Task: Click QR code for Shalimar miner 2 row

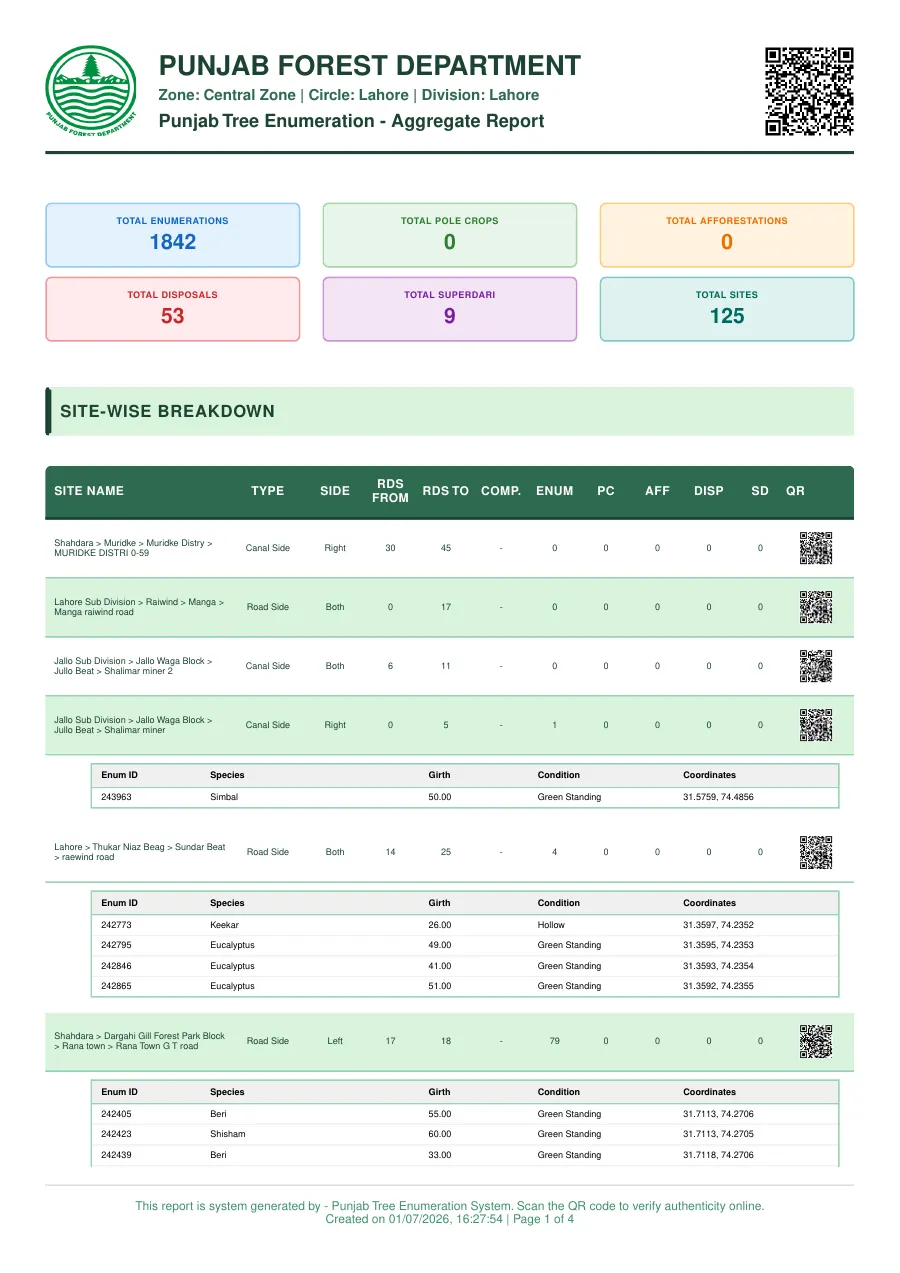Action: click(816, 666)
